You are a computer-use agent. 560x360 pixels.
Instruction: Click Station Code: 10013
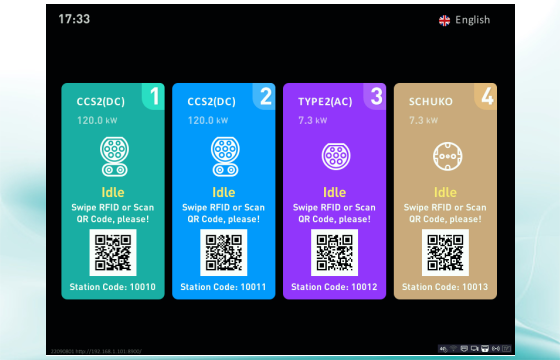point(445,287)
